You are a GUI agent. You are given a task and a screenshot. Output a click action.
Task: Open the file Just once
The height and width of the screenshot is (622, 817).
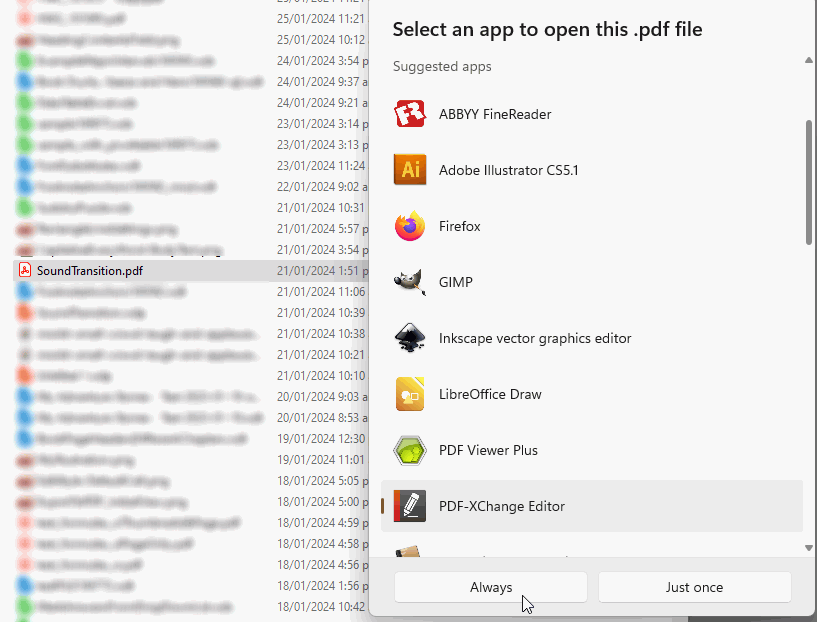695,587
